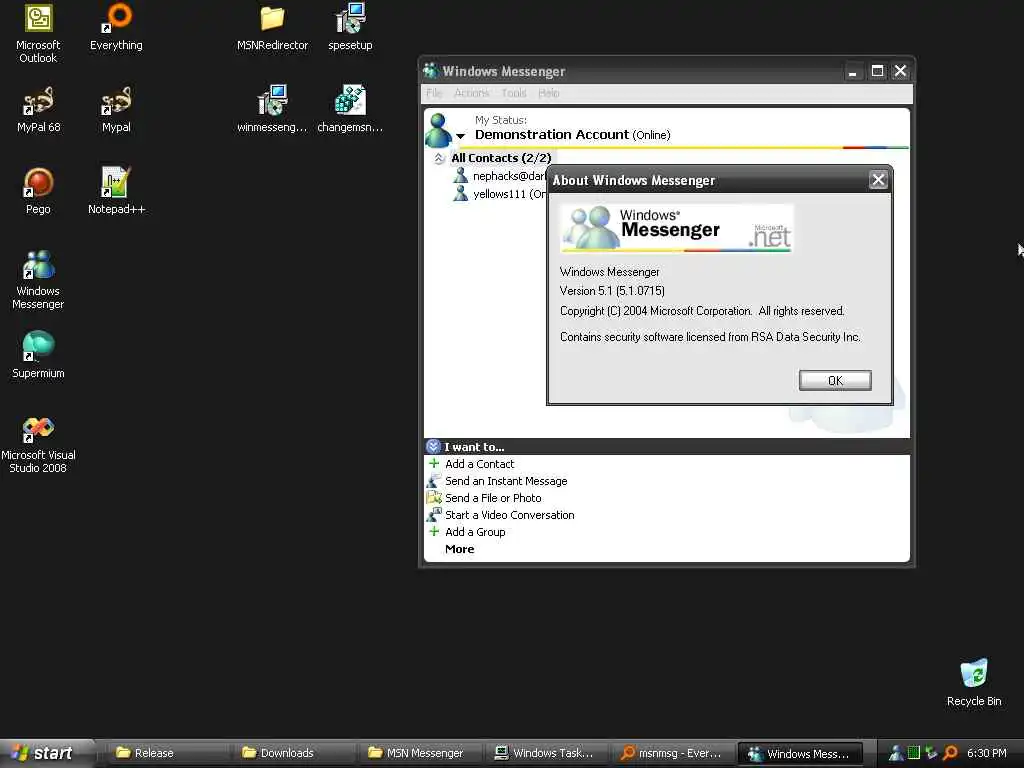Screen dimensions: 1024x768
Task: Select the MyPal 68 desktop icon
Action: (39, 109)
